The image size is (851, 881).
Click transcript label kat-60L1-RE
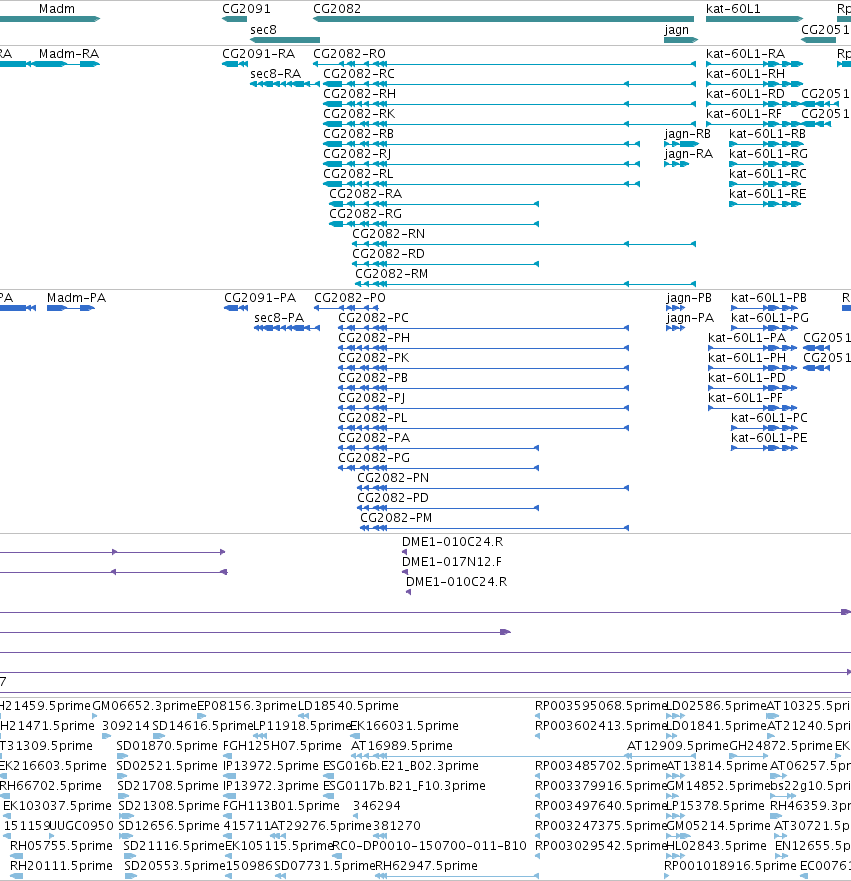[768, 194]
